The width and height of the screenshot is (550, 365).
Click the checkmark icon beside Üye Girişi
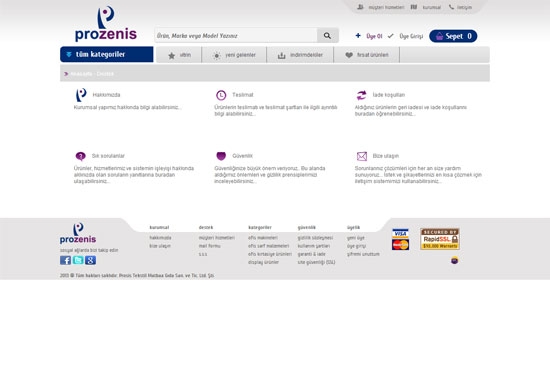(x=391, y=36)
